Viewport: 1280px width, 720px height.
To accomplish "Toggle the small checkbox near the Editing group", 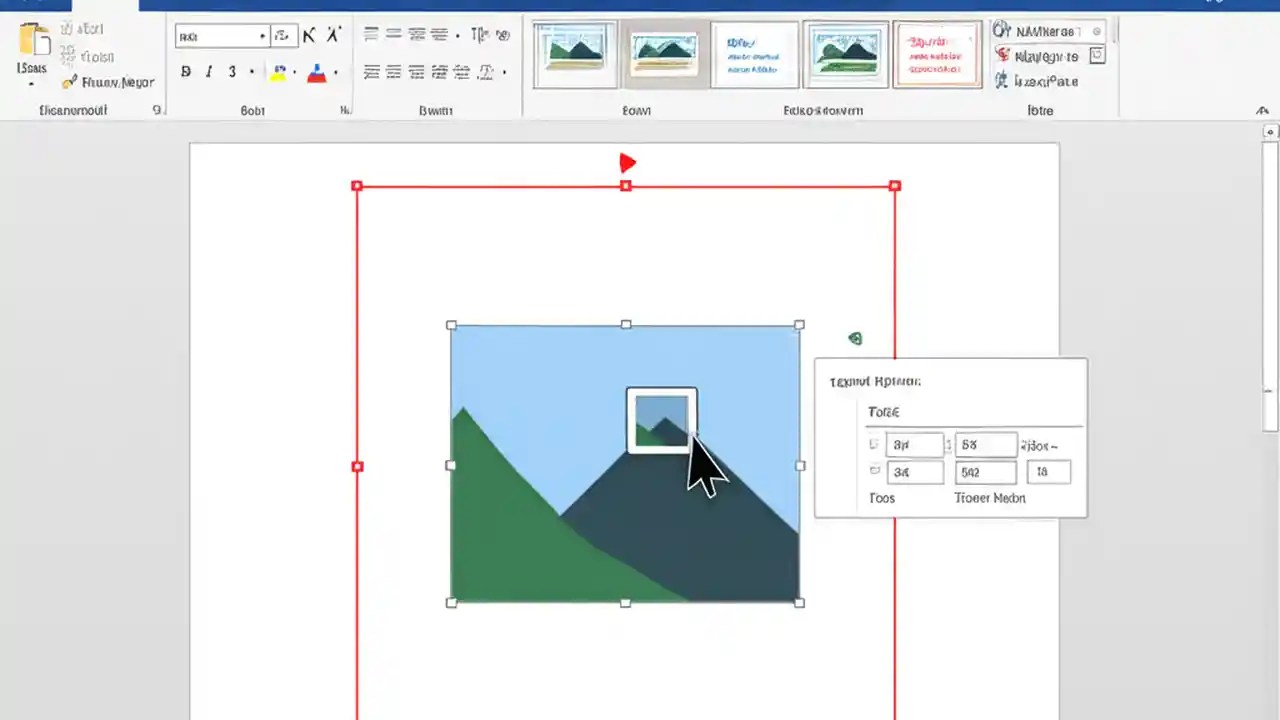I will tap(1097, 57).
